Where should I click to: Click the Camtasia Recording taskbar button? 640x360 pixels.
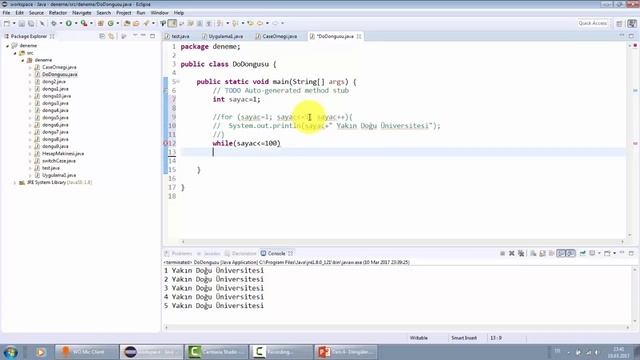coord(281,352)
